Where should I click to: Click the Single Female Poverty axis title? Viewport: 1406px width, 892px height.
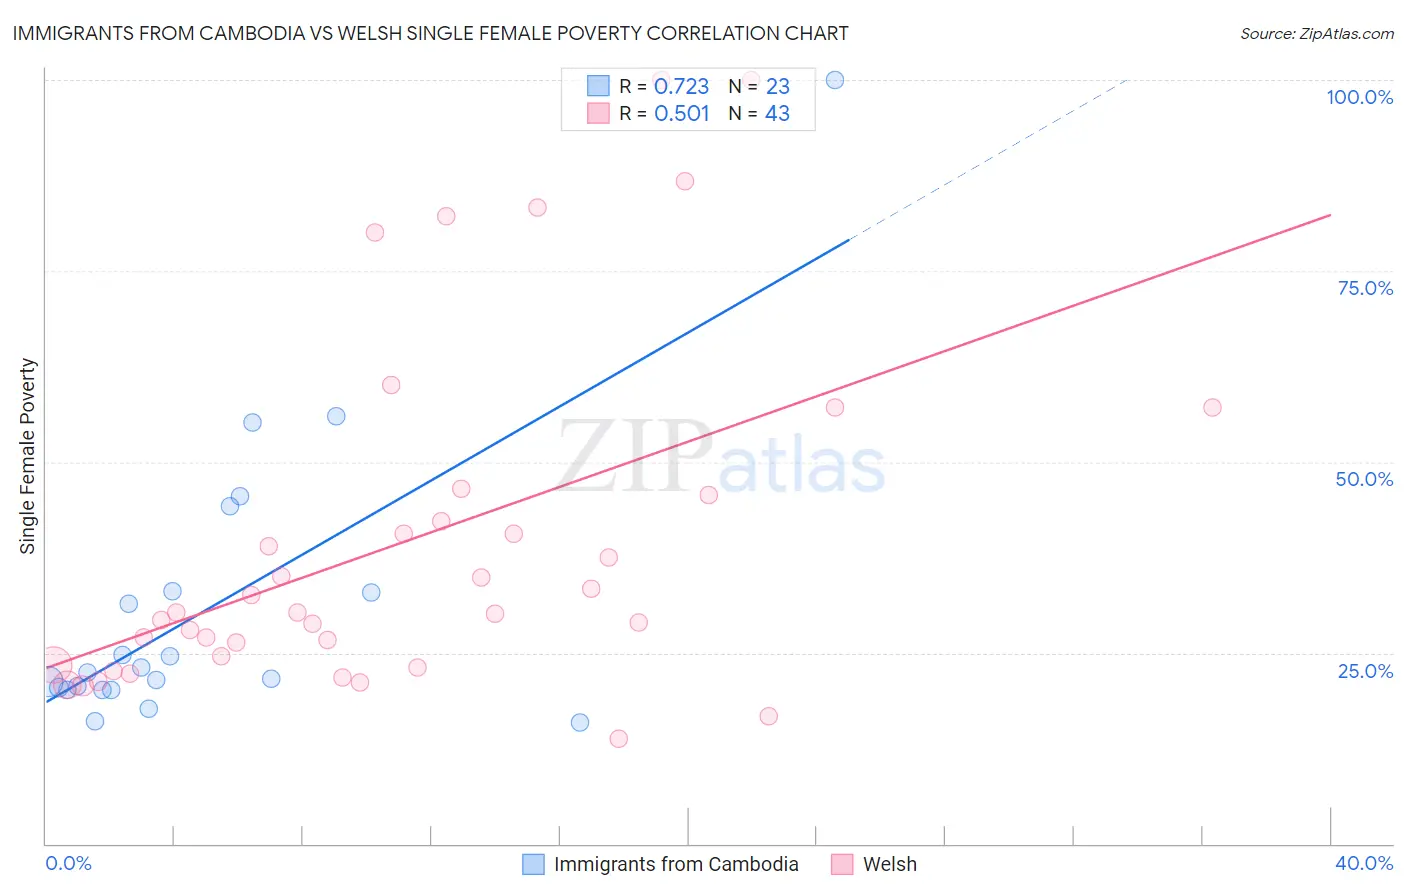pyautogui.click(x=28, y=456)
